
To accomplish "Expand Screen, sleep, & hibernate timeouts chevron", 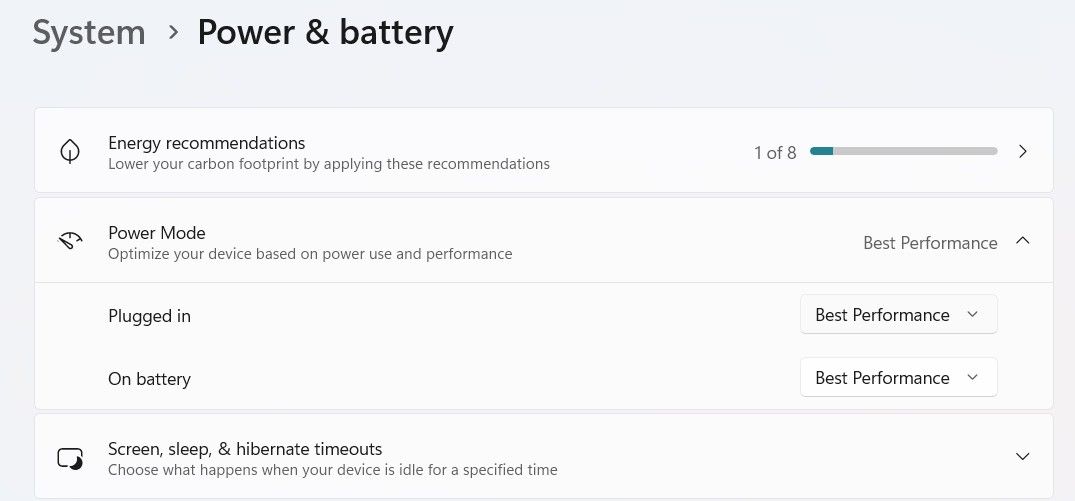I will [x=1022, y=457].
